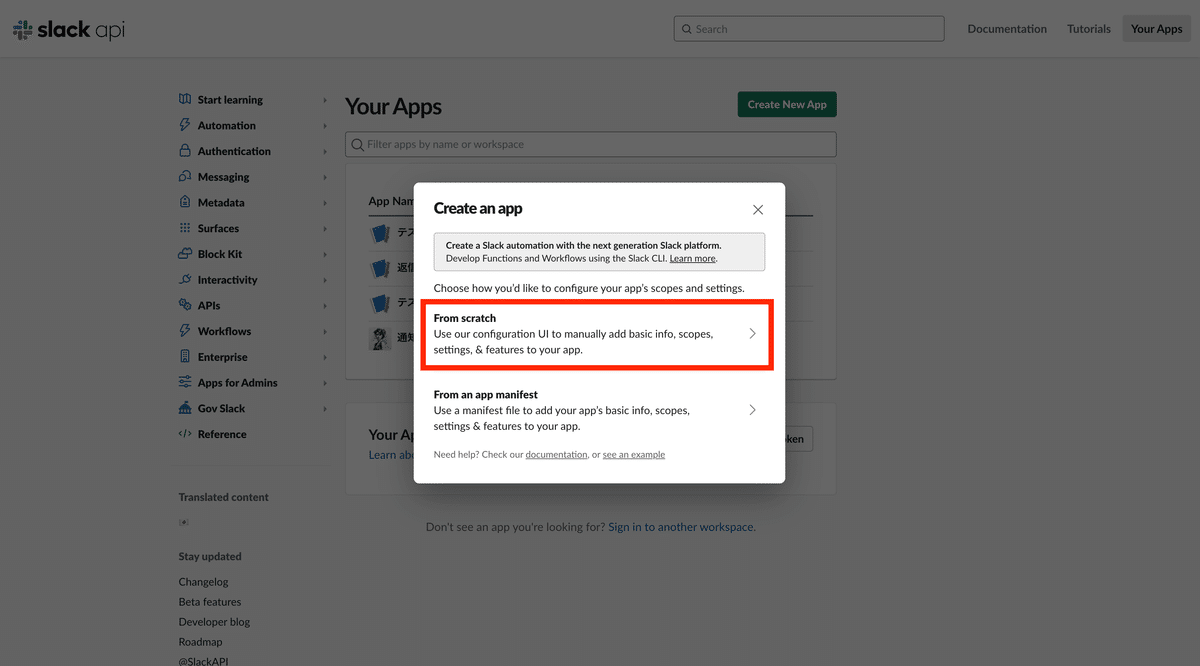Click the Translated content flag icon
The width and height of the screenshot is (1200, 666).
click(x=184, y=522)
